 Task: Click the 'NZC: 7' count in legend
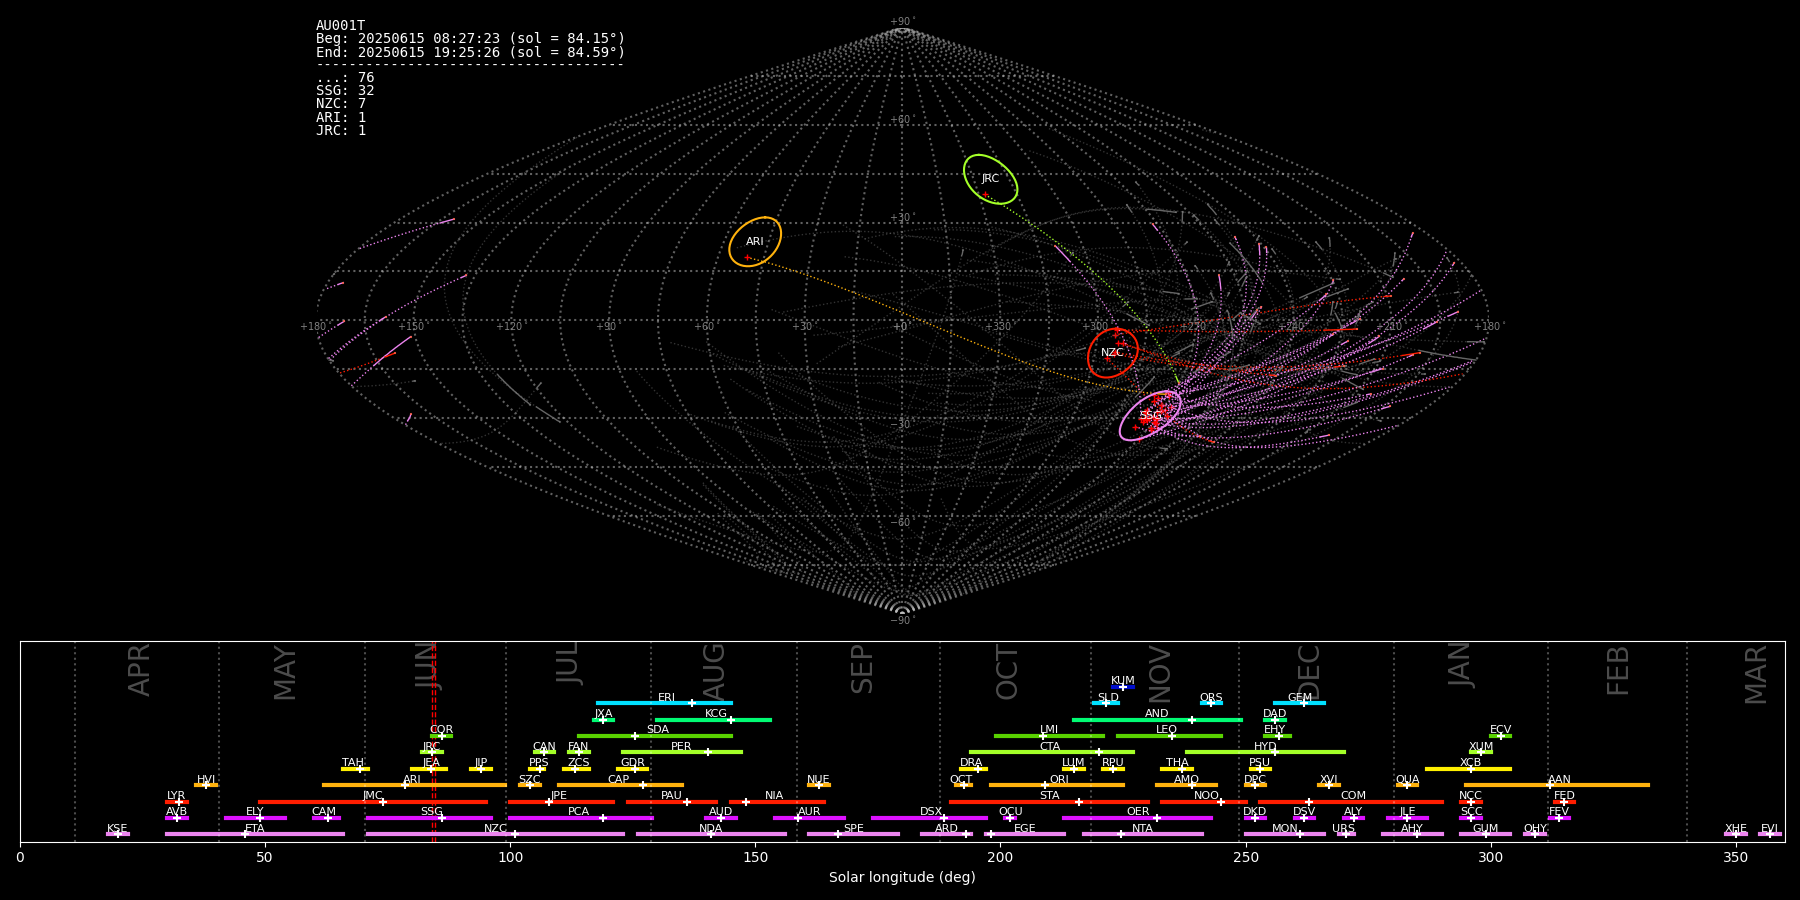pos(341,104)
